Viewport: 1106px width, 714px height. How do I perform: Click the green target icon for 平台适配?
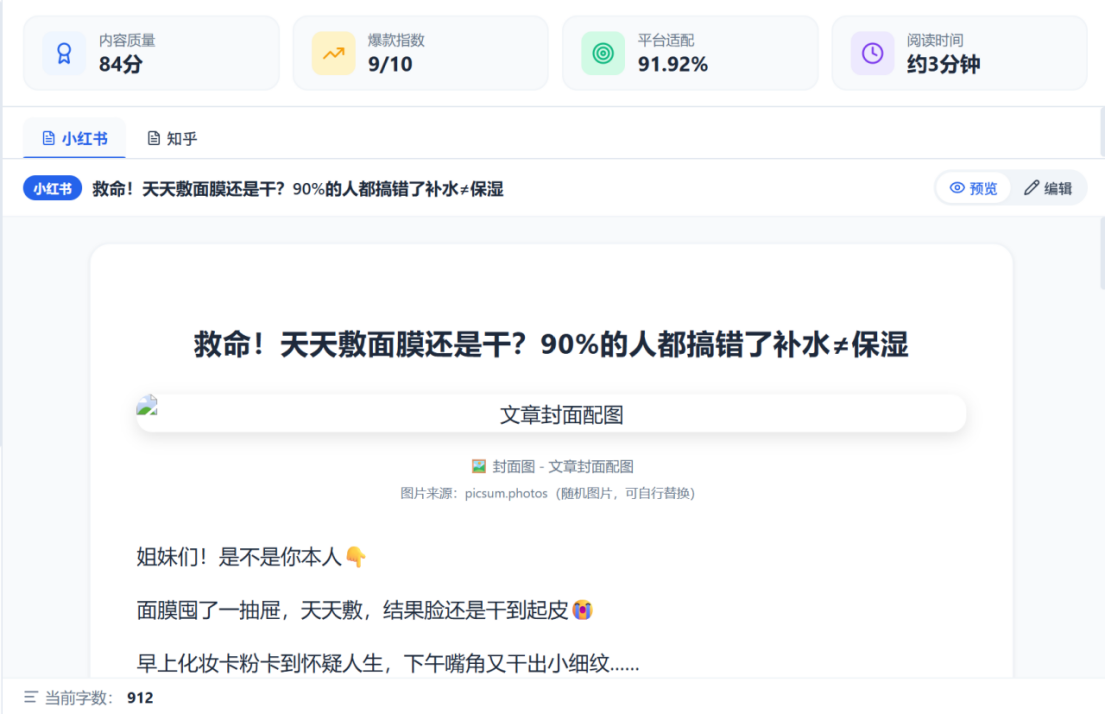(x=602, y=54)
